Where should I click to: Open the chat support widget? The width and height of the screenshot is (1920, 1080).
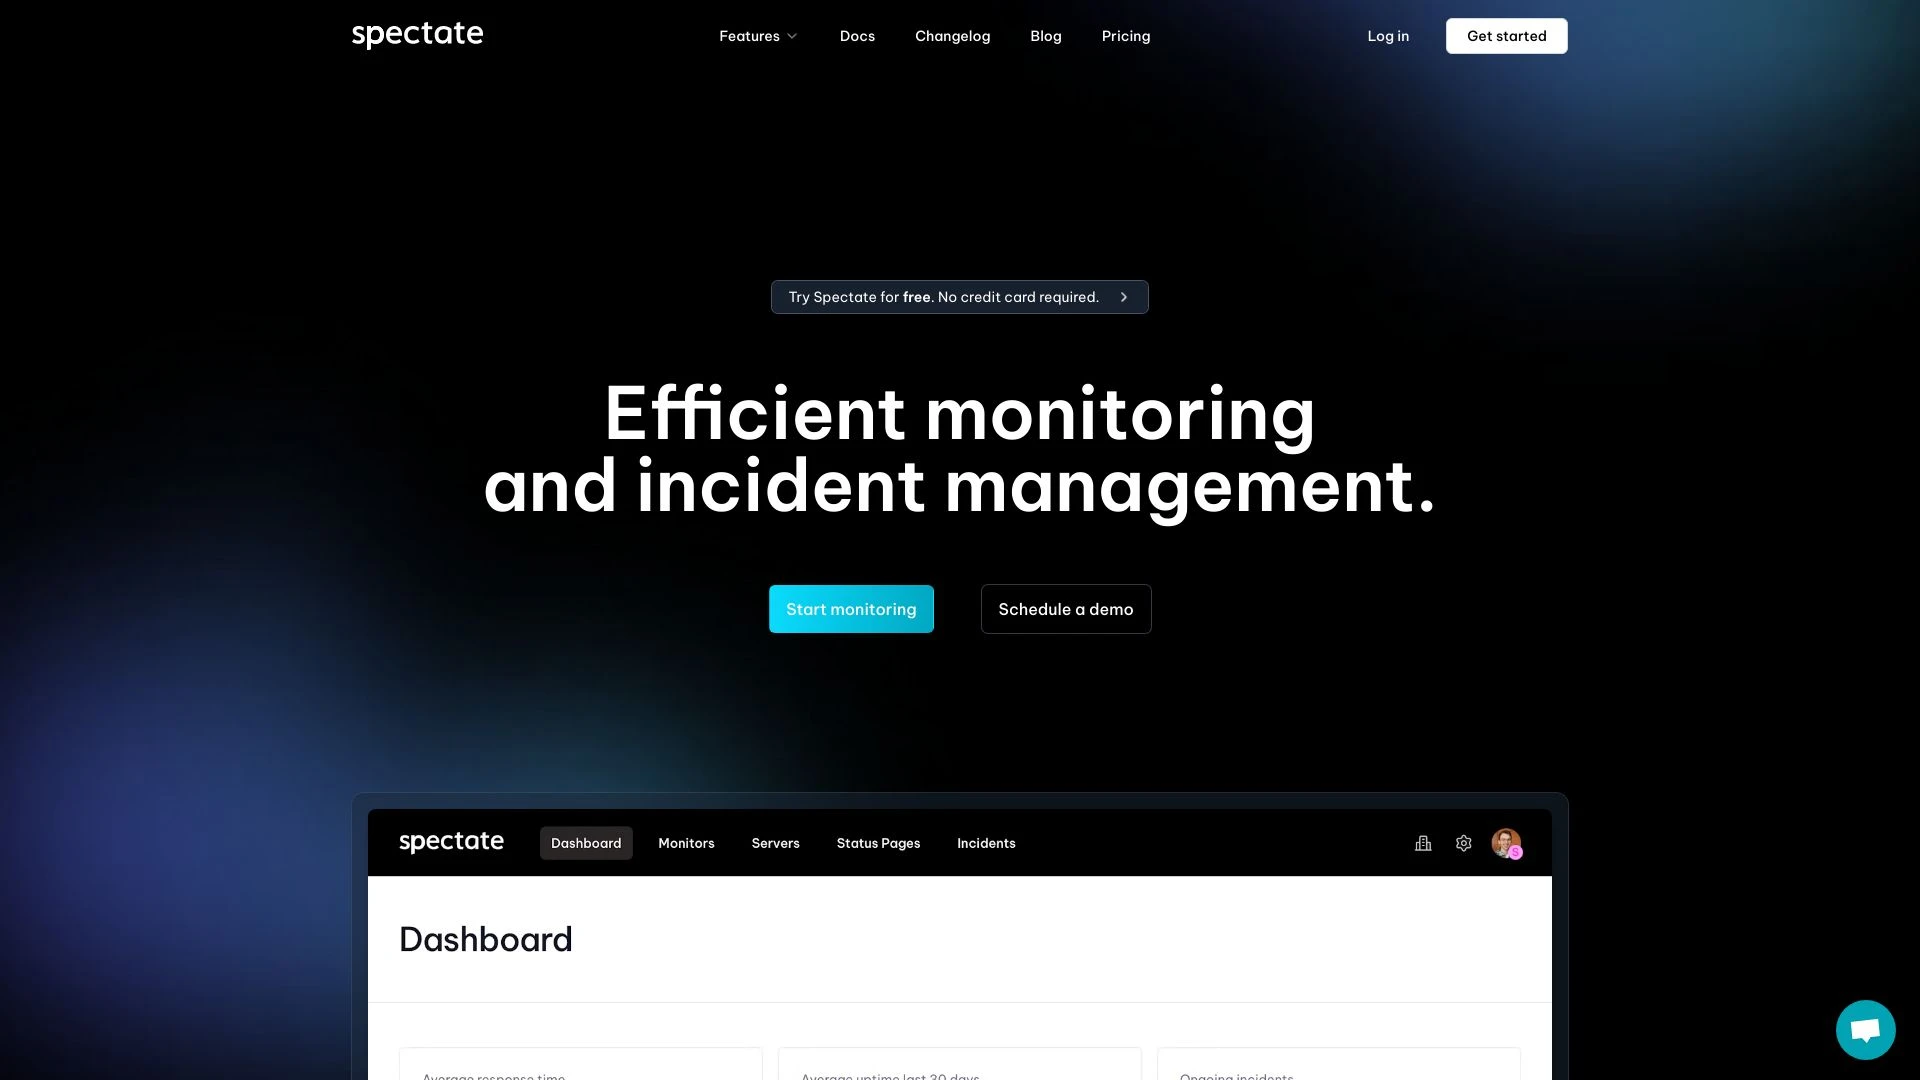1865,1029
